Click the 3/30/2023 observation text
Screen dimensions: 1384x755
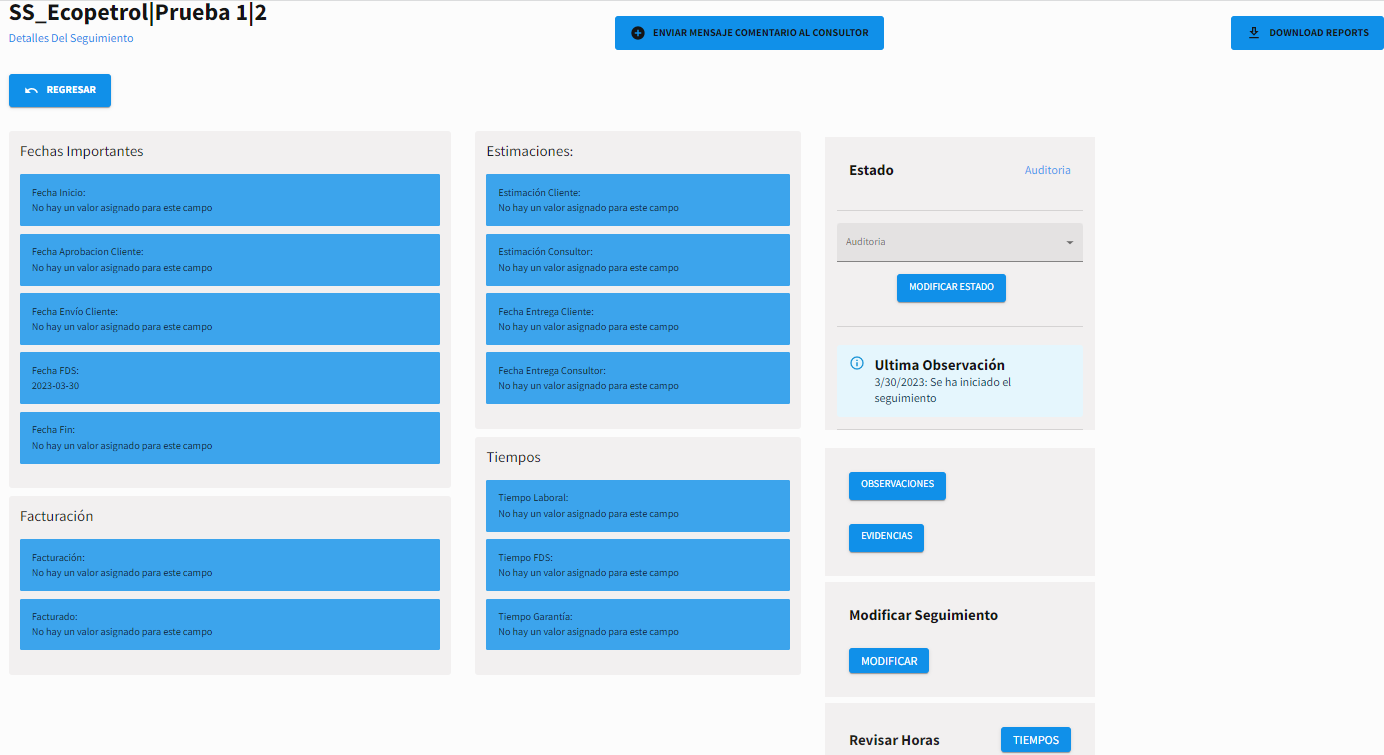point(943,390)
